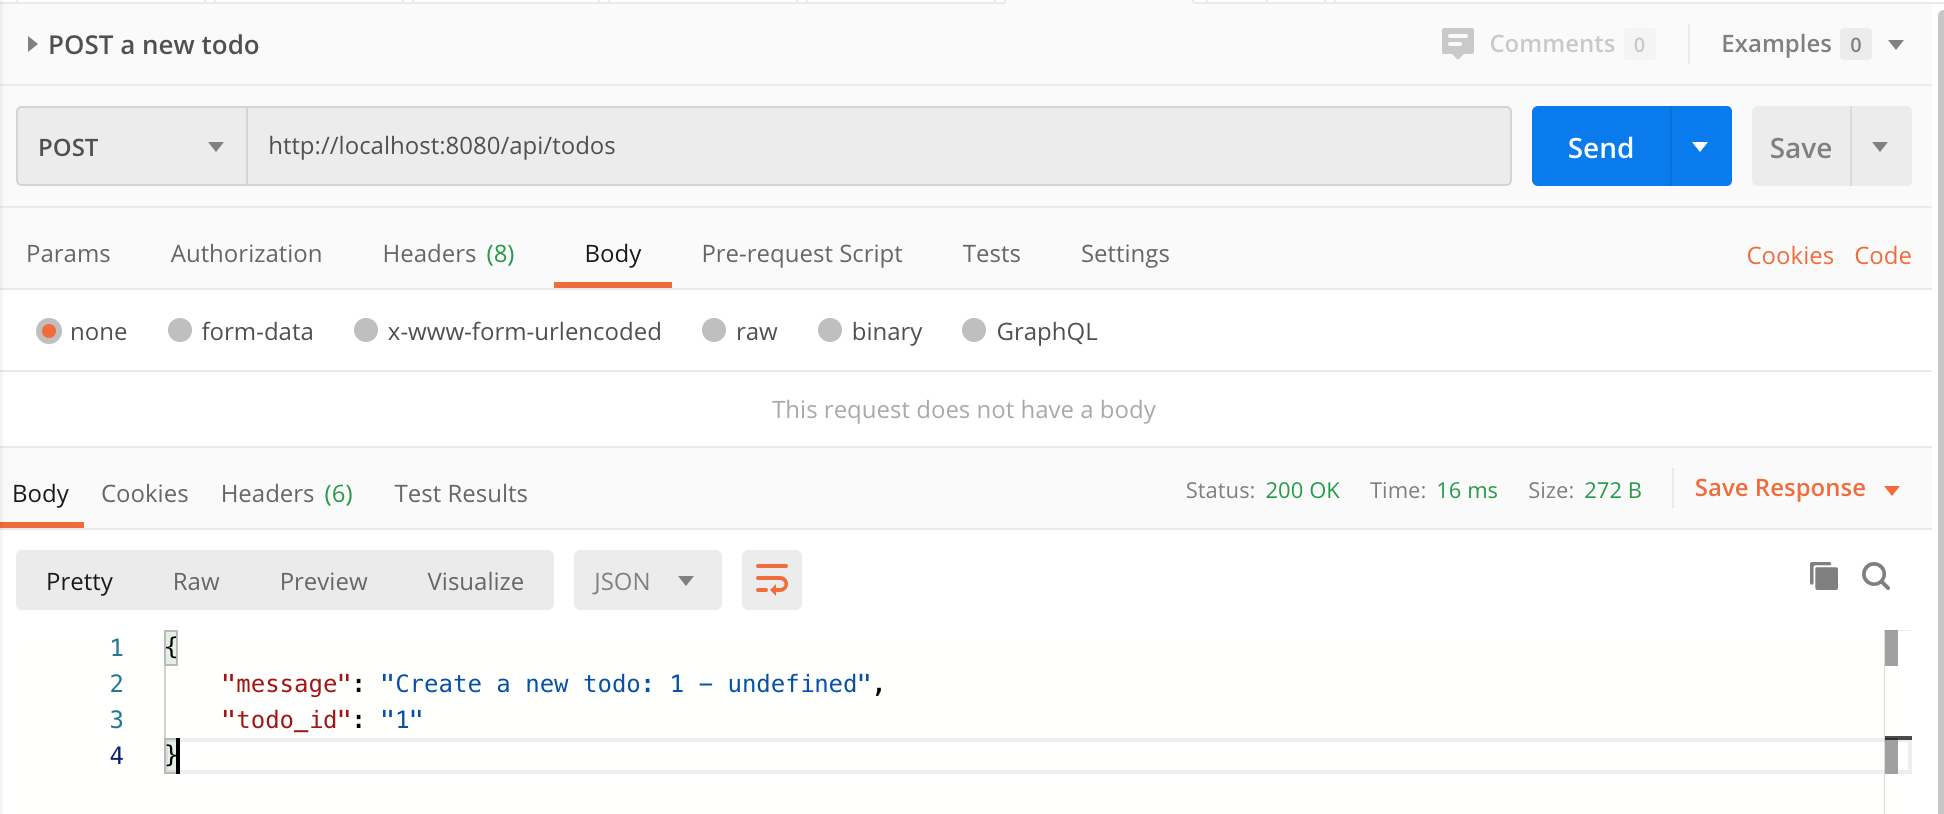1944x814 pixels.
Task: Open the Test Results tab
Action: tap(460, 494)
